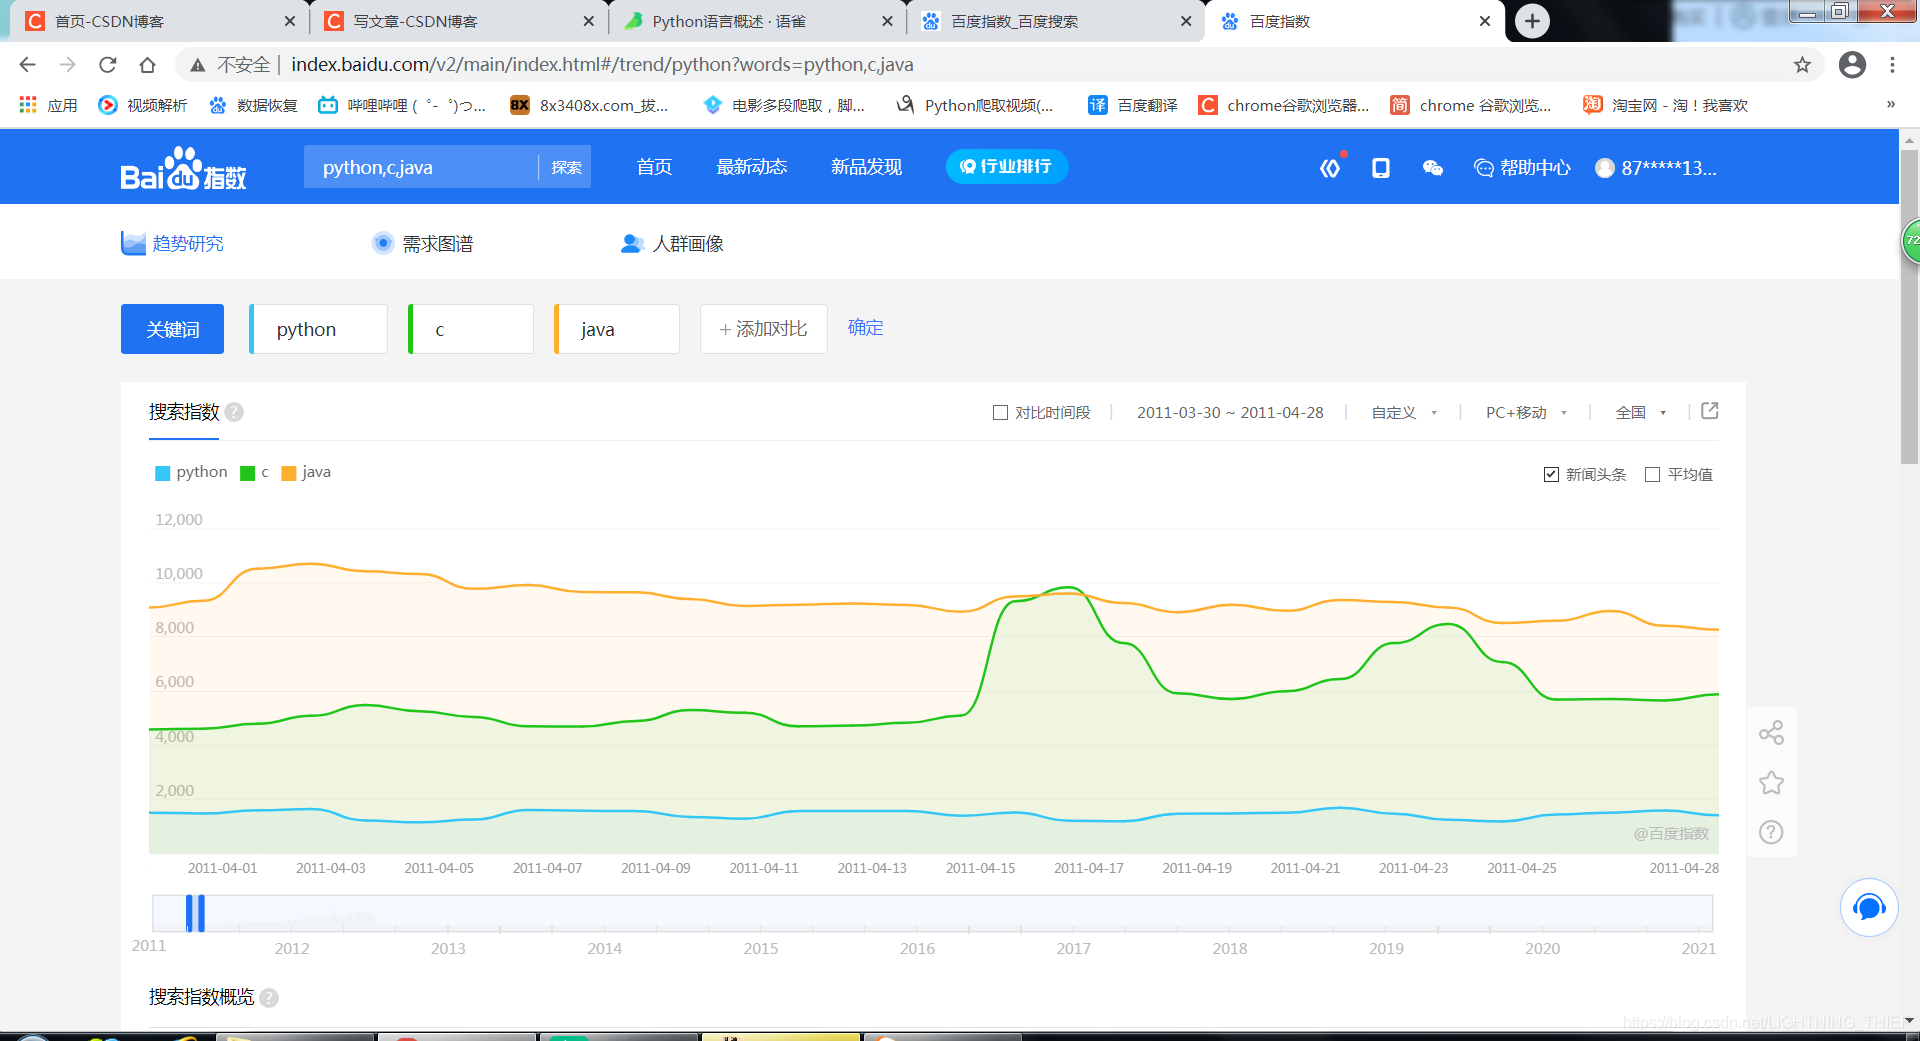Click the browser address bar URL
The width and height of the screenshot is (1920, 1041).
point(602,65)
